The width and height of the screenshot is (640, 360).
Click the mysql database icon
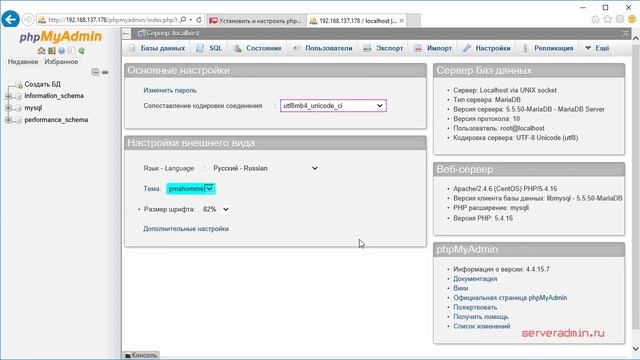18,108
